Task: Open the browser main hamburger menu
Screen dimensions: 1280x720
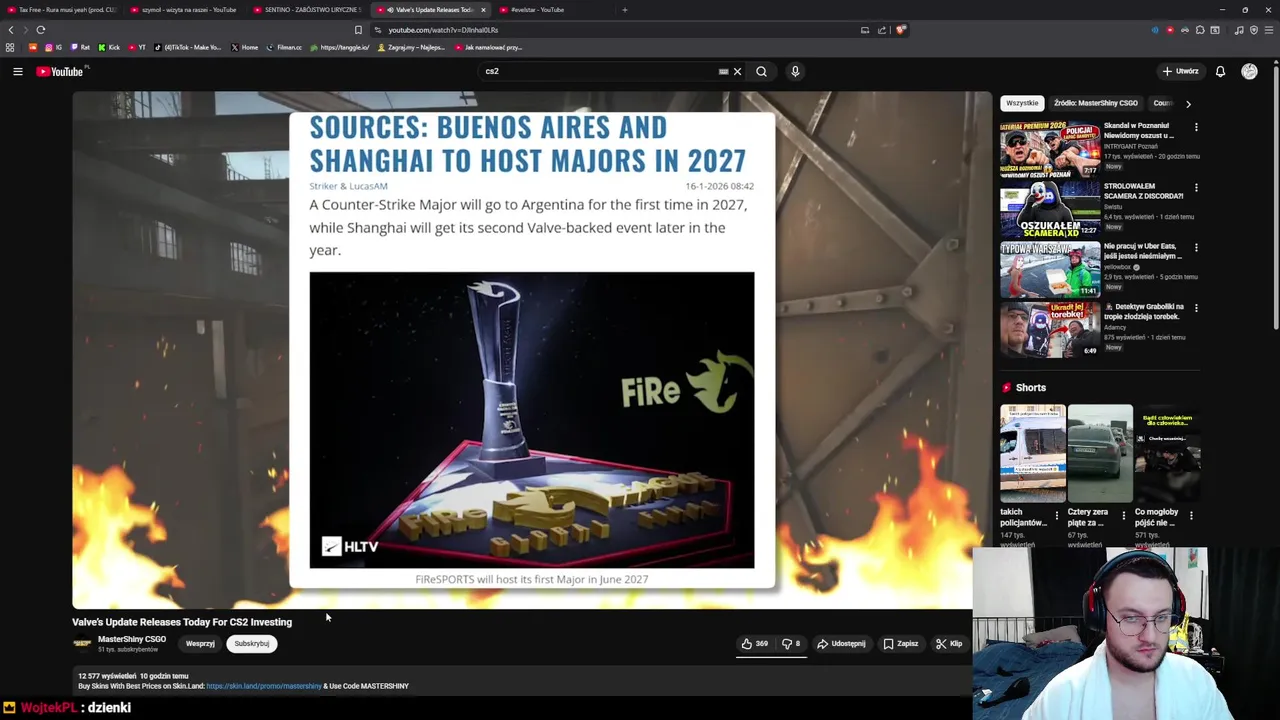Action: click(x=1269, y=30)
